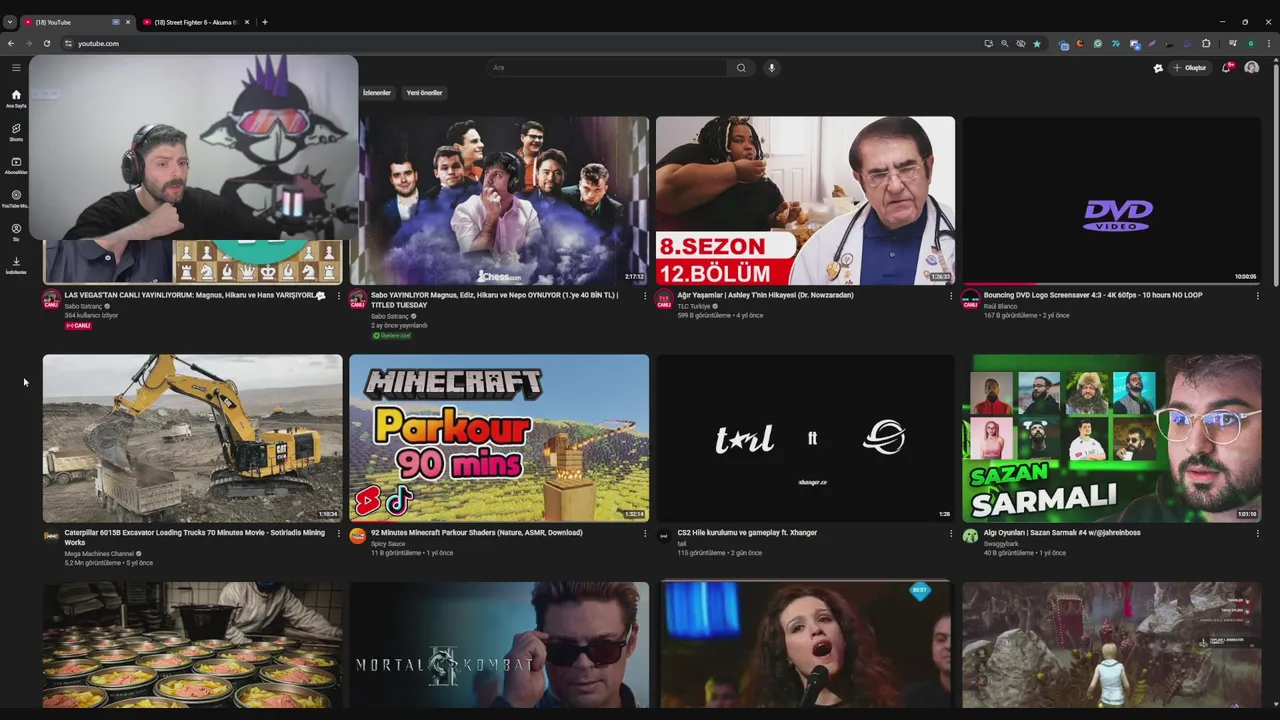Image resolution: width=1280 pixels, height=720 pixels.
Task: Click the search magnifier button
Action: 741,68
